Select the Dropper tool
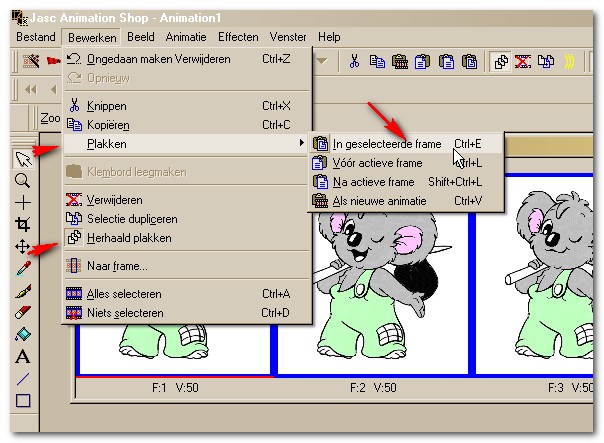The image size is (604, 443). click(x=23, y=268)
